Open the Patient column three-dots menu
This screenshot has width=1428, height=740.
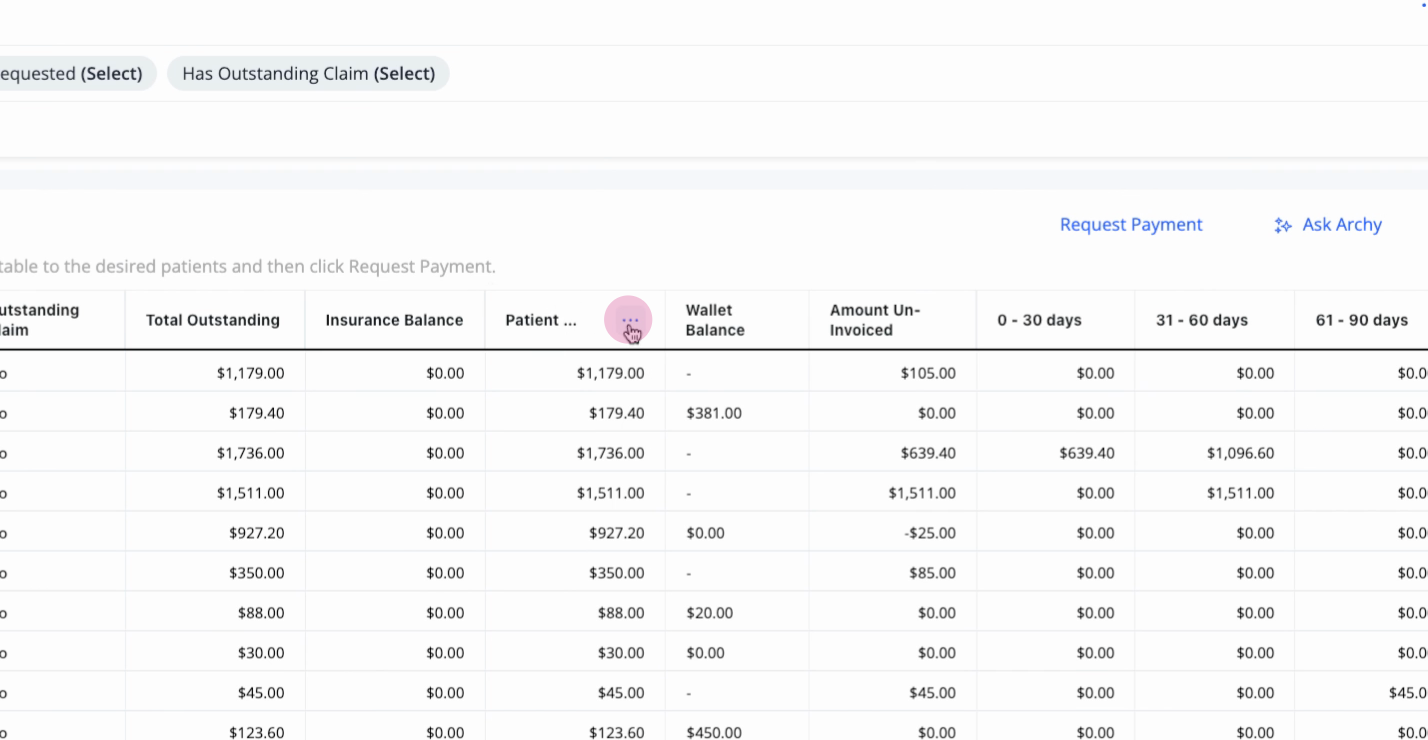[x=630, y=320]
